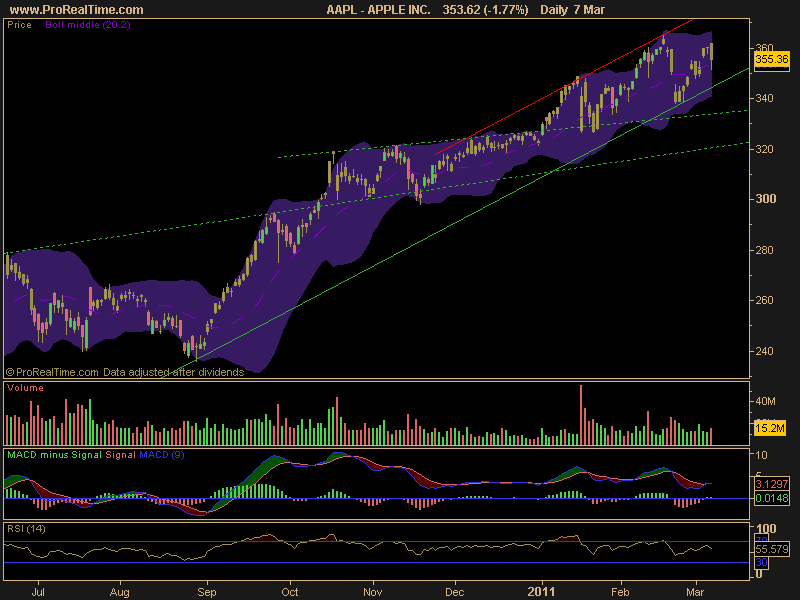
Task: Click the 353.62 (-1.77%) quote value
Action: tap(485, 10)
